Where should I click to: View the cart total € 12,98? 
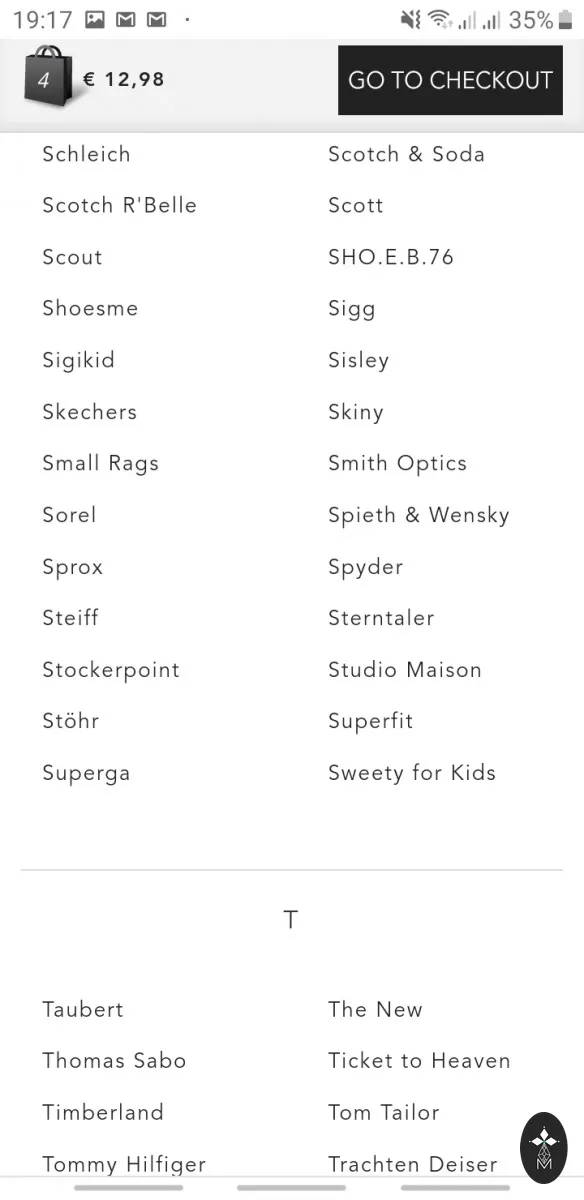(x=123, y=79)
